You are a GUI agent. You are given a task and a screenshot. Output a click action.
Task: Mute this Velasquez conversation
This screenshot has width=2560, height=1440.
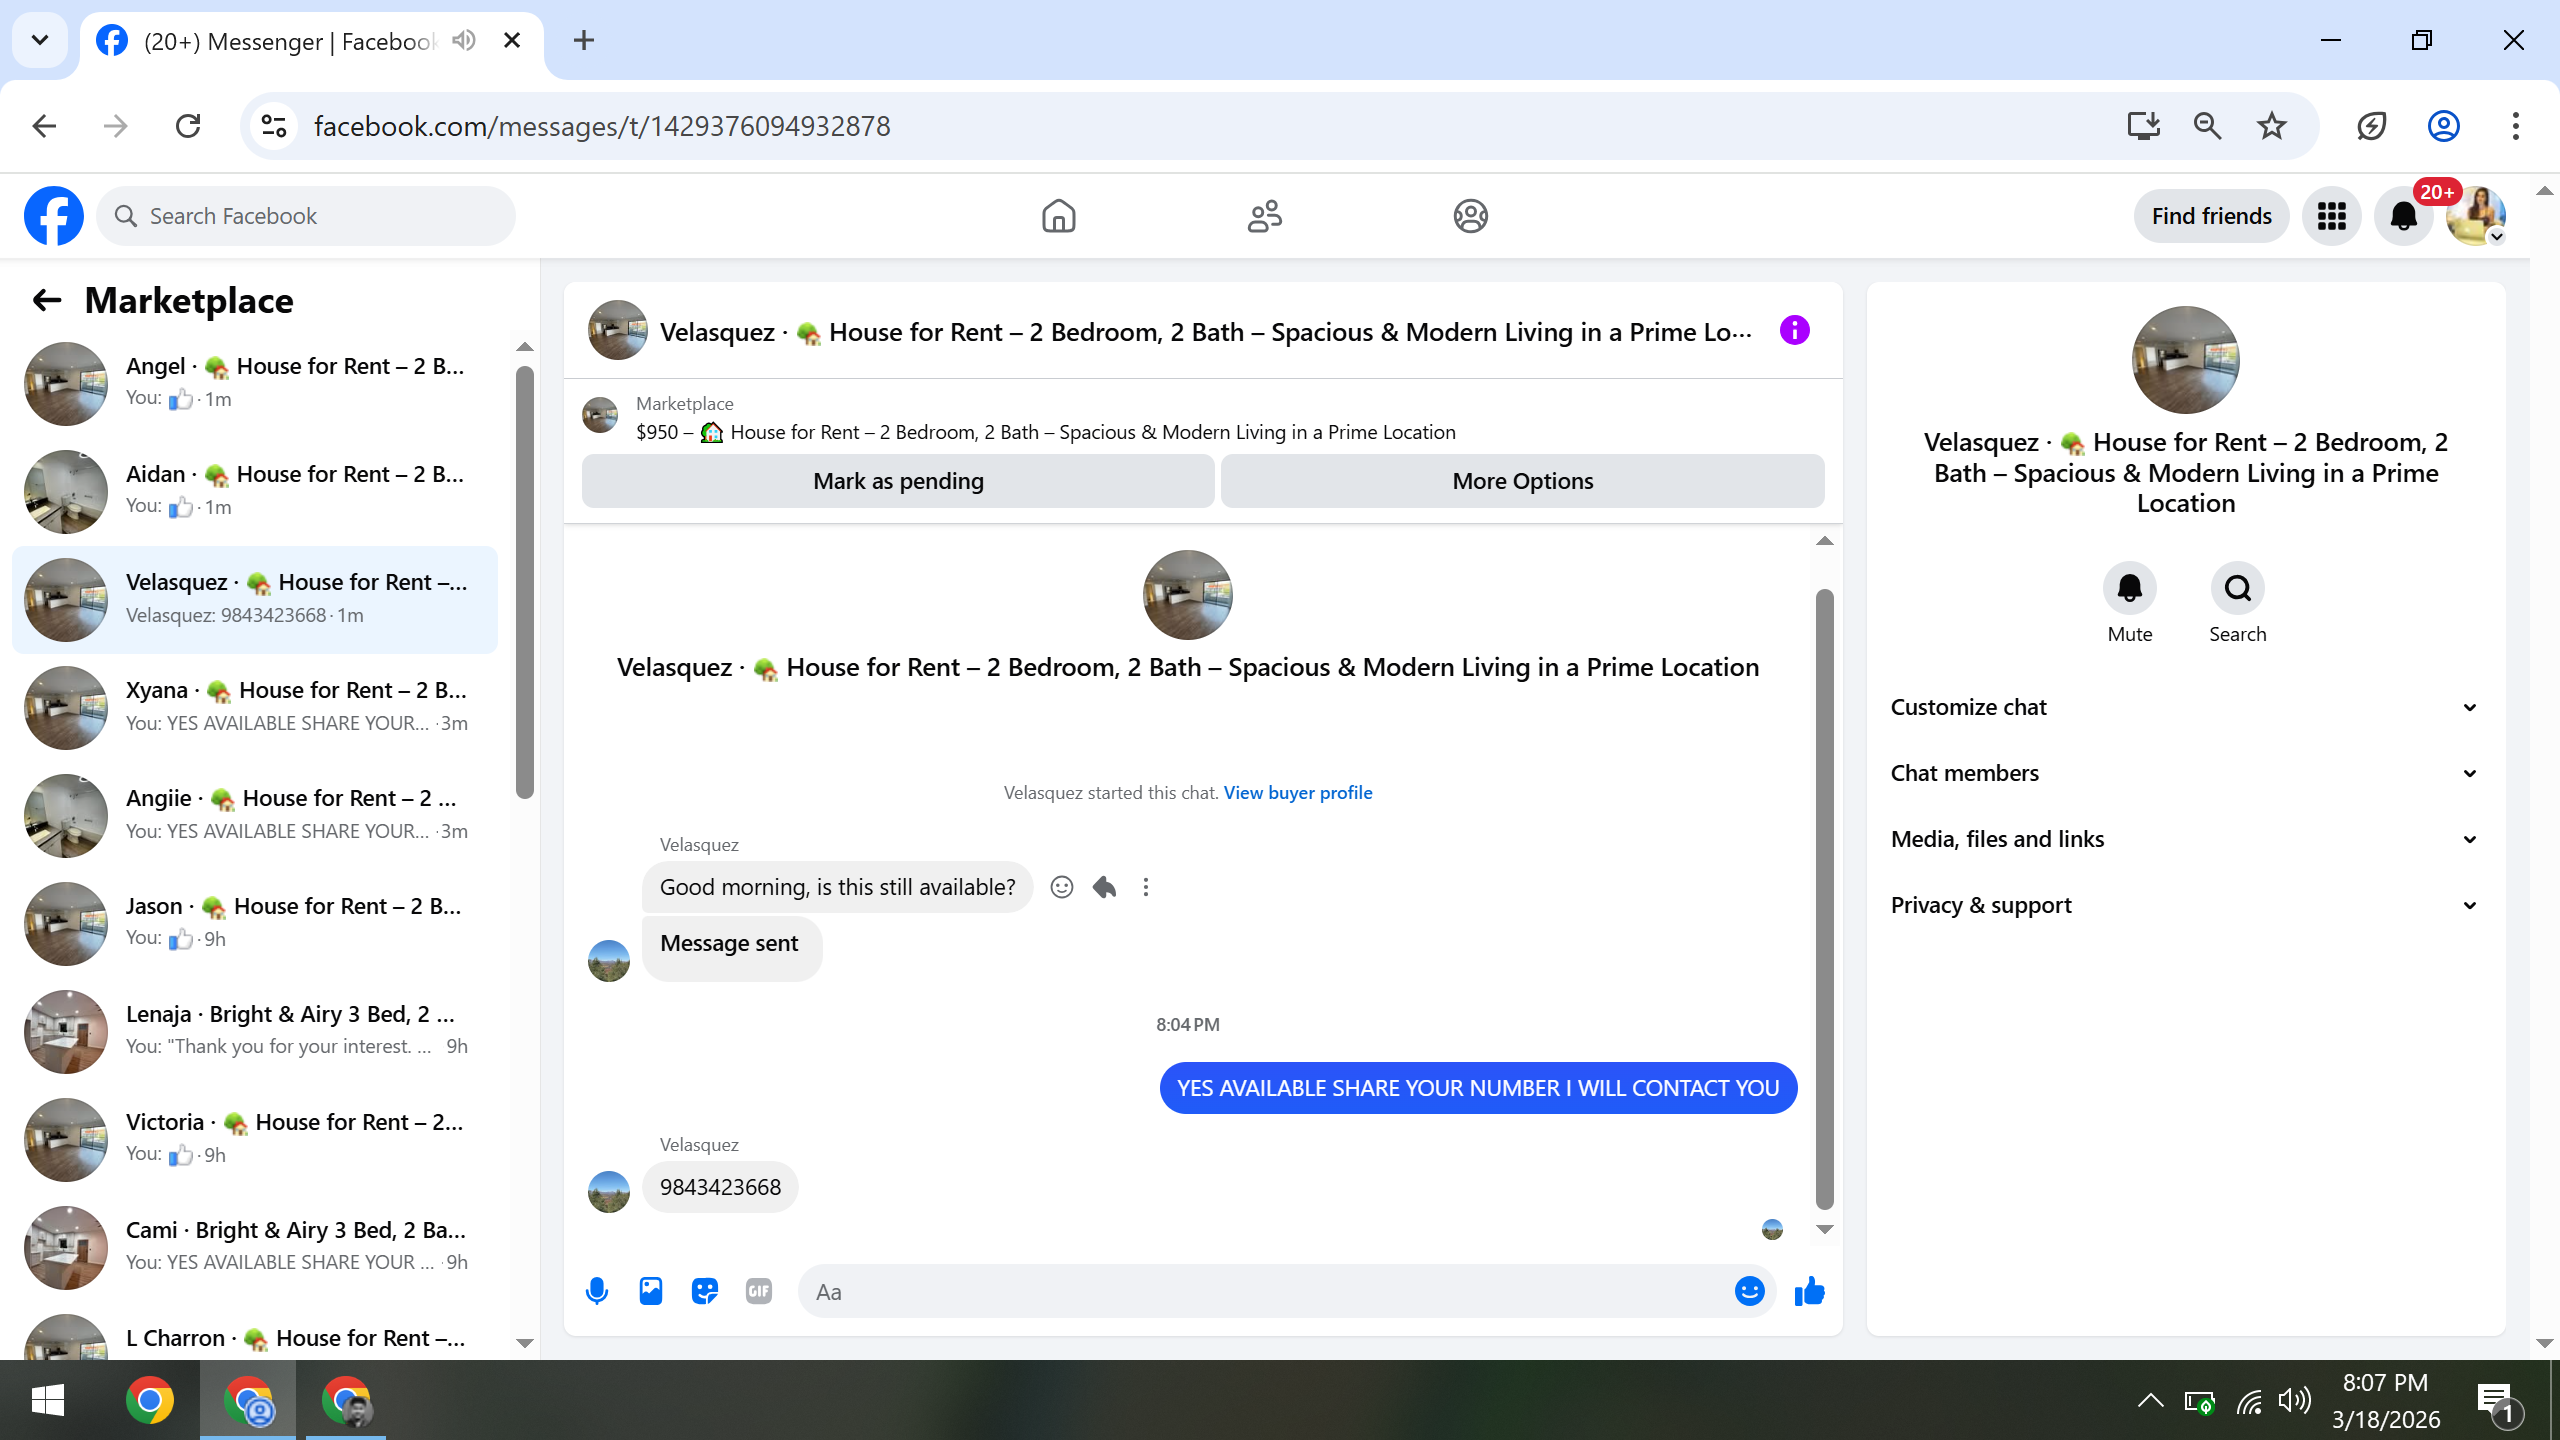2129,588
